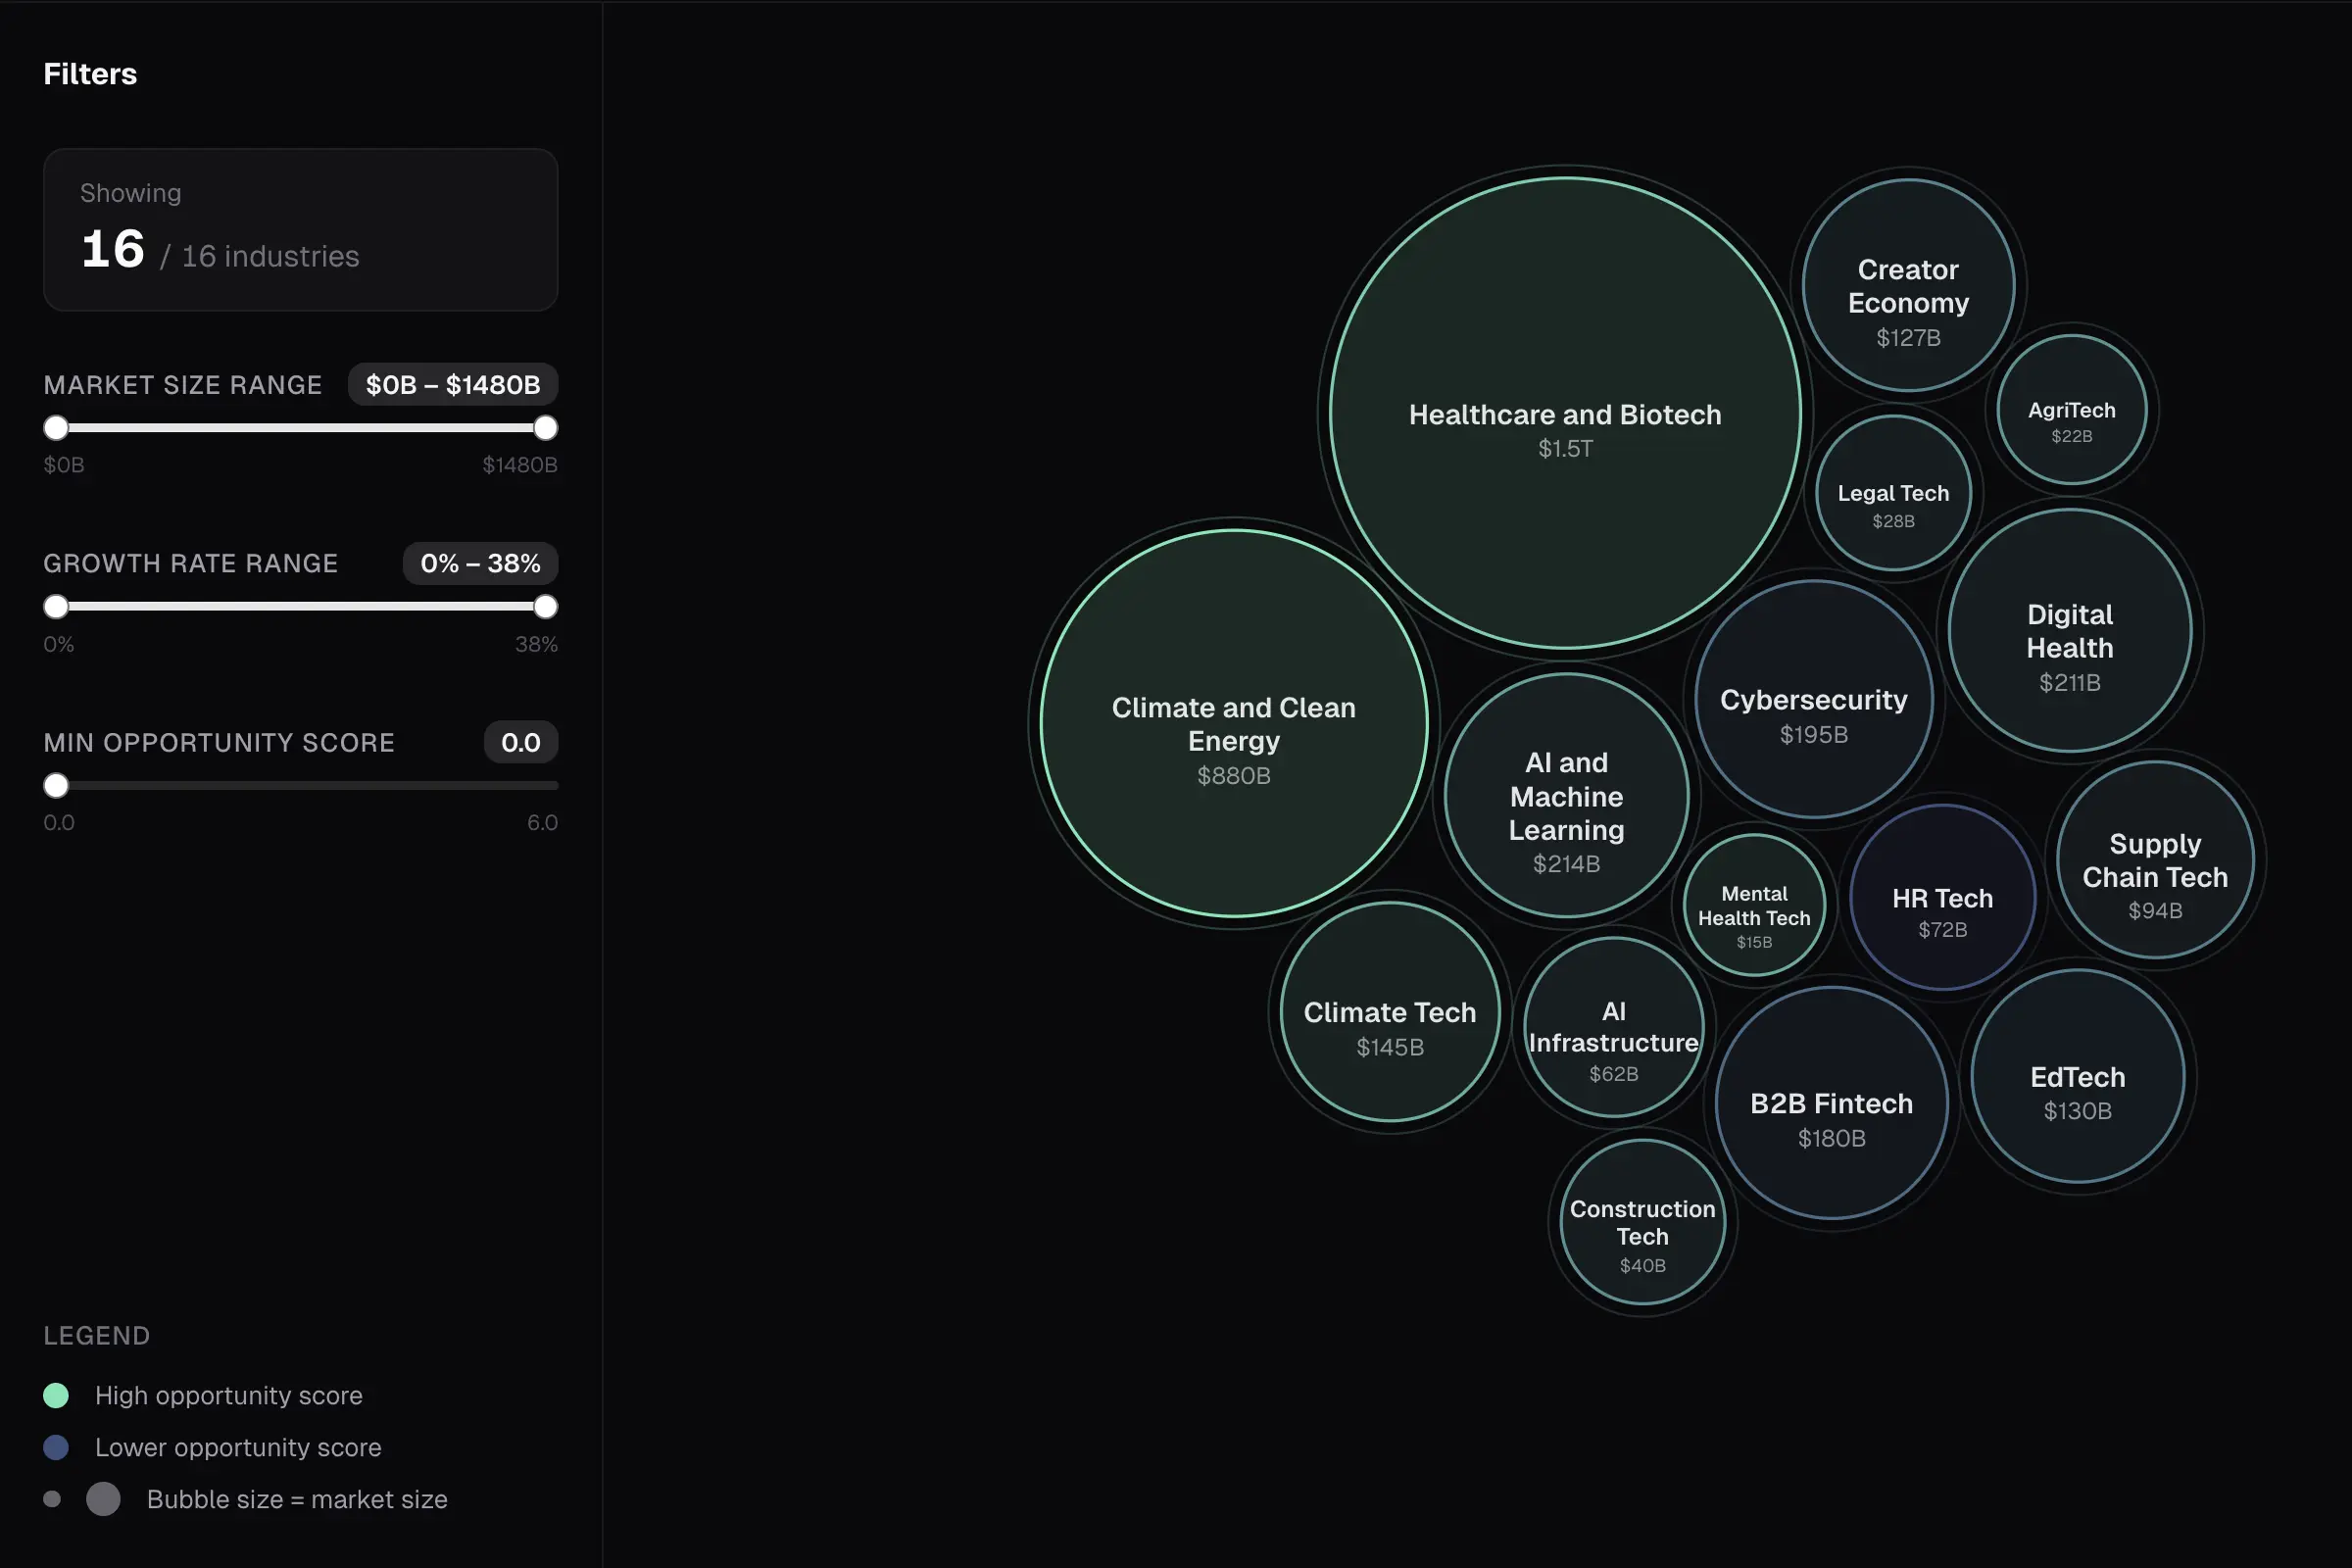Image resolution: width=2352 pixels, height=1568 pixels.
Task: Click the Supply Chain Tech bubble
Action: (2155, 872)
